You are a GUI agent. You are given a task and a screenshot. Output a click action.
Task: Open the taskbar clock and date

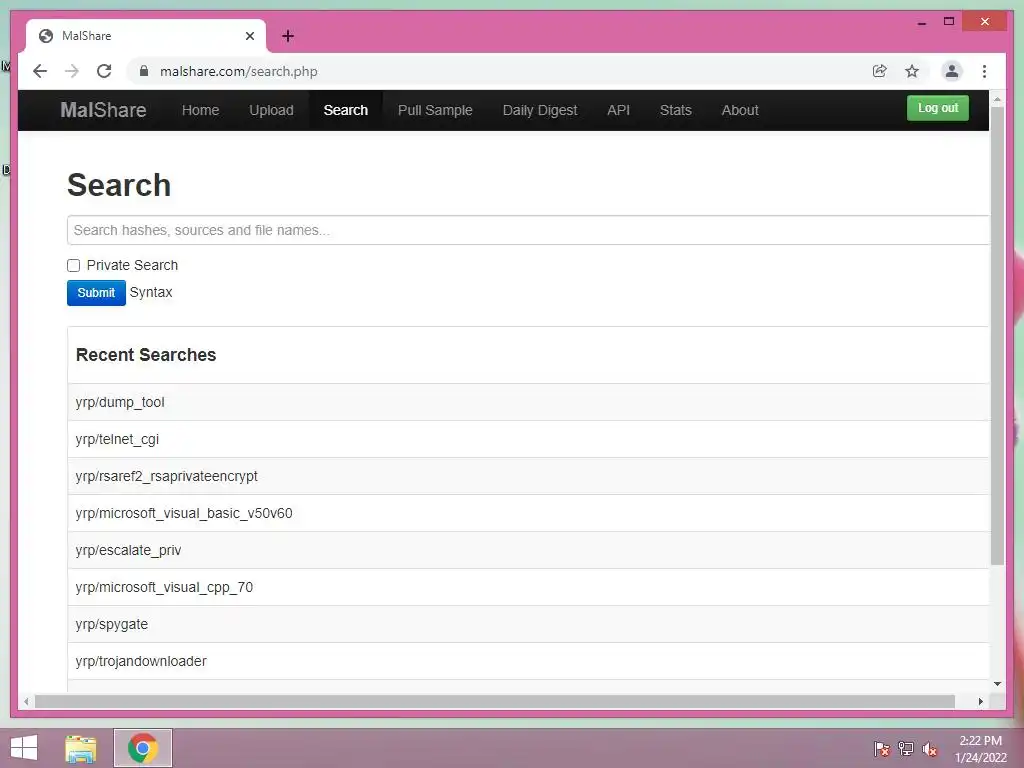click(x=980, y=749)
